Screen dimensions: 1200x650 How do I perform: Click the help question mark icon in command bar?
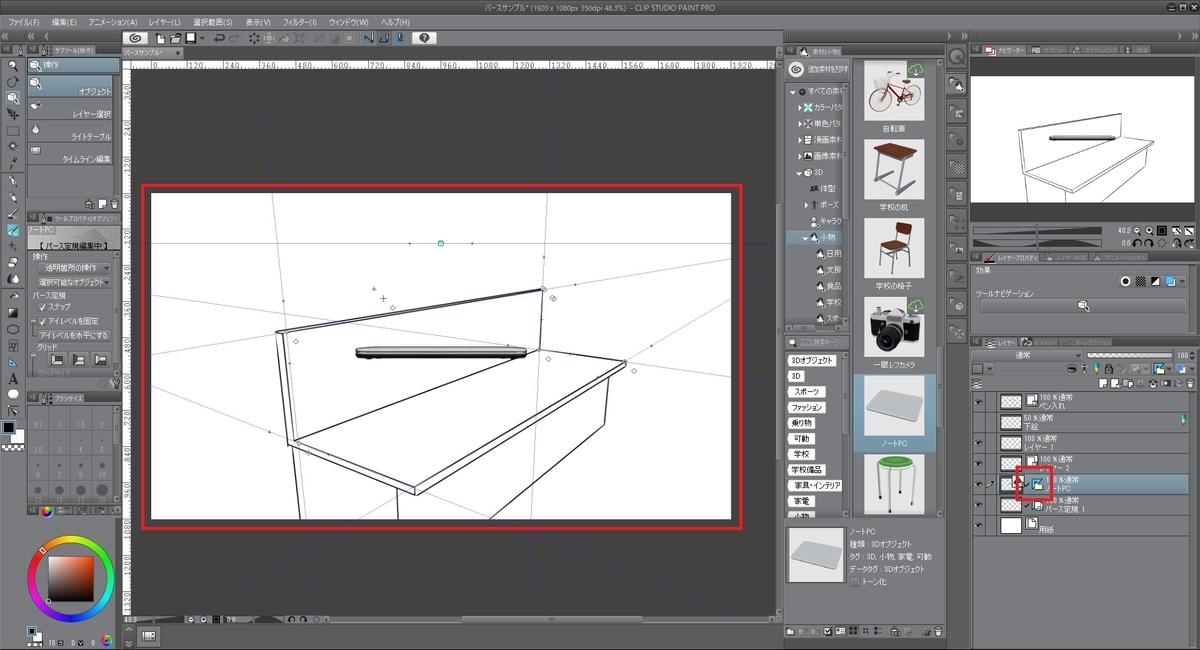[x=424, y=38]
